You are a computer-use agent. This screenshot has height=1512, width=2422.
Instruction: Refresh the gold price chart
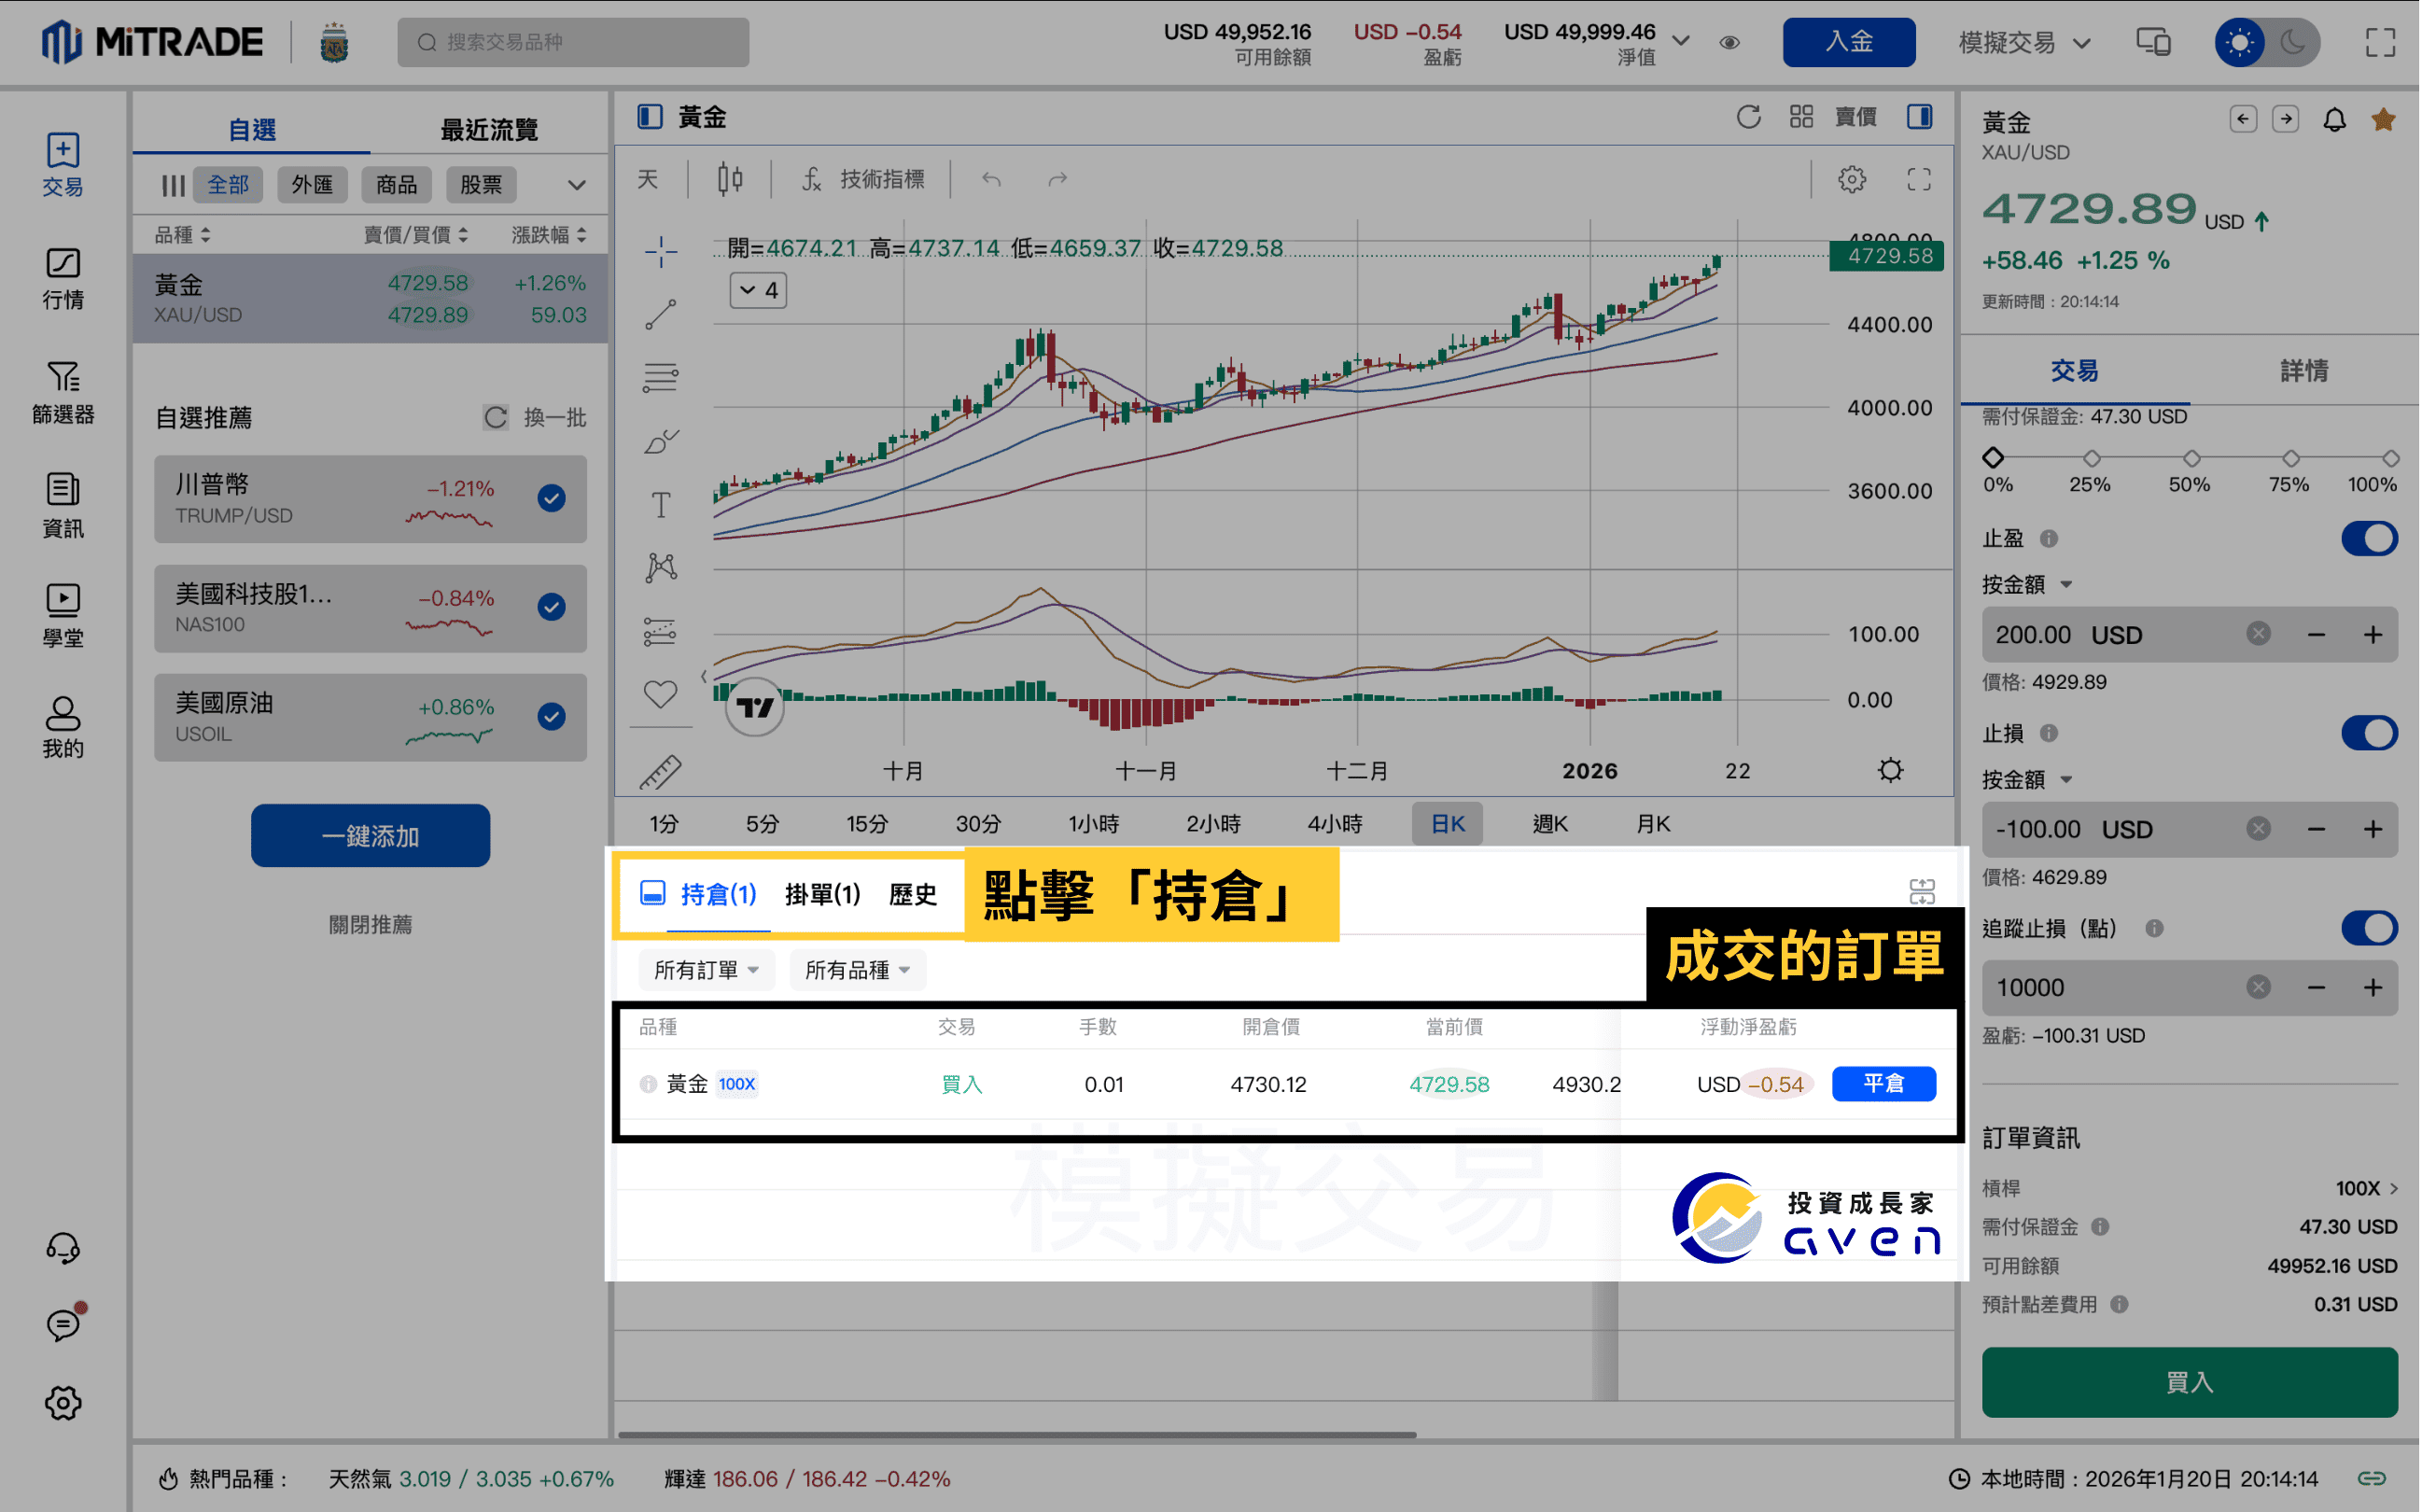tap(1748, 116)
